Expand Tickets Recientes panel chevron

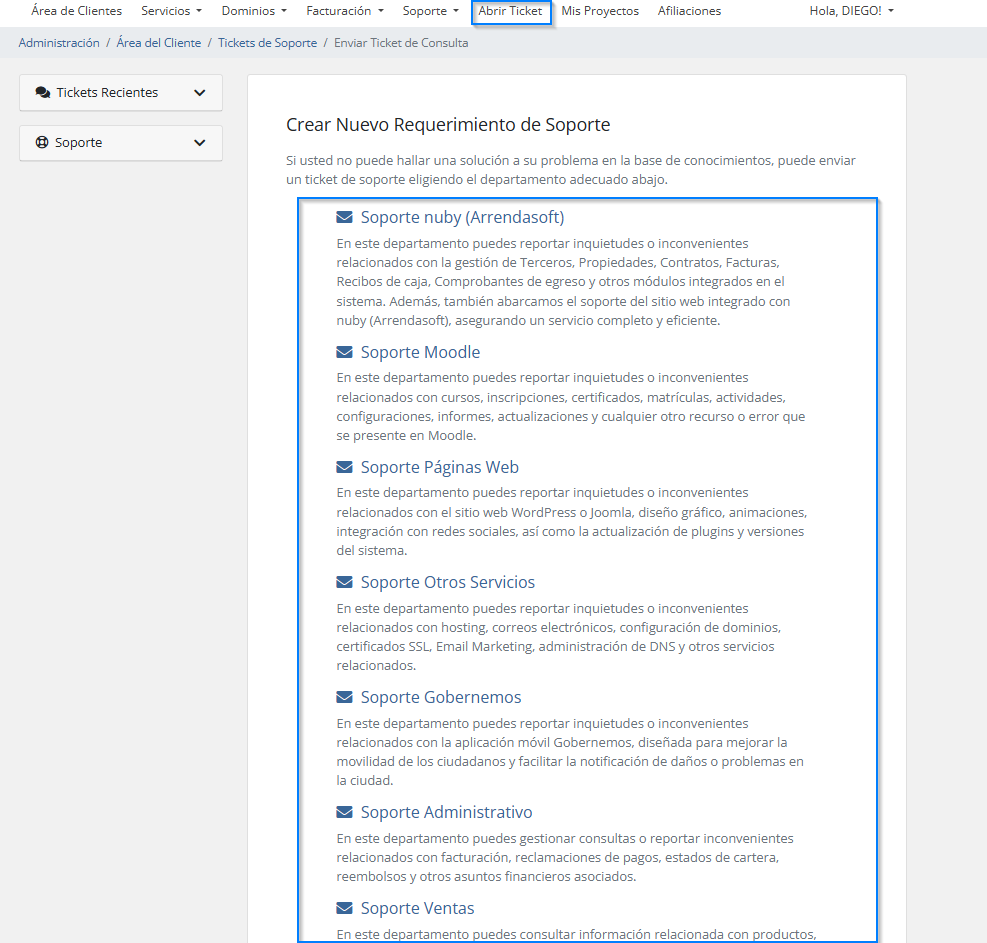200,93
